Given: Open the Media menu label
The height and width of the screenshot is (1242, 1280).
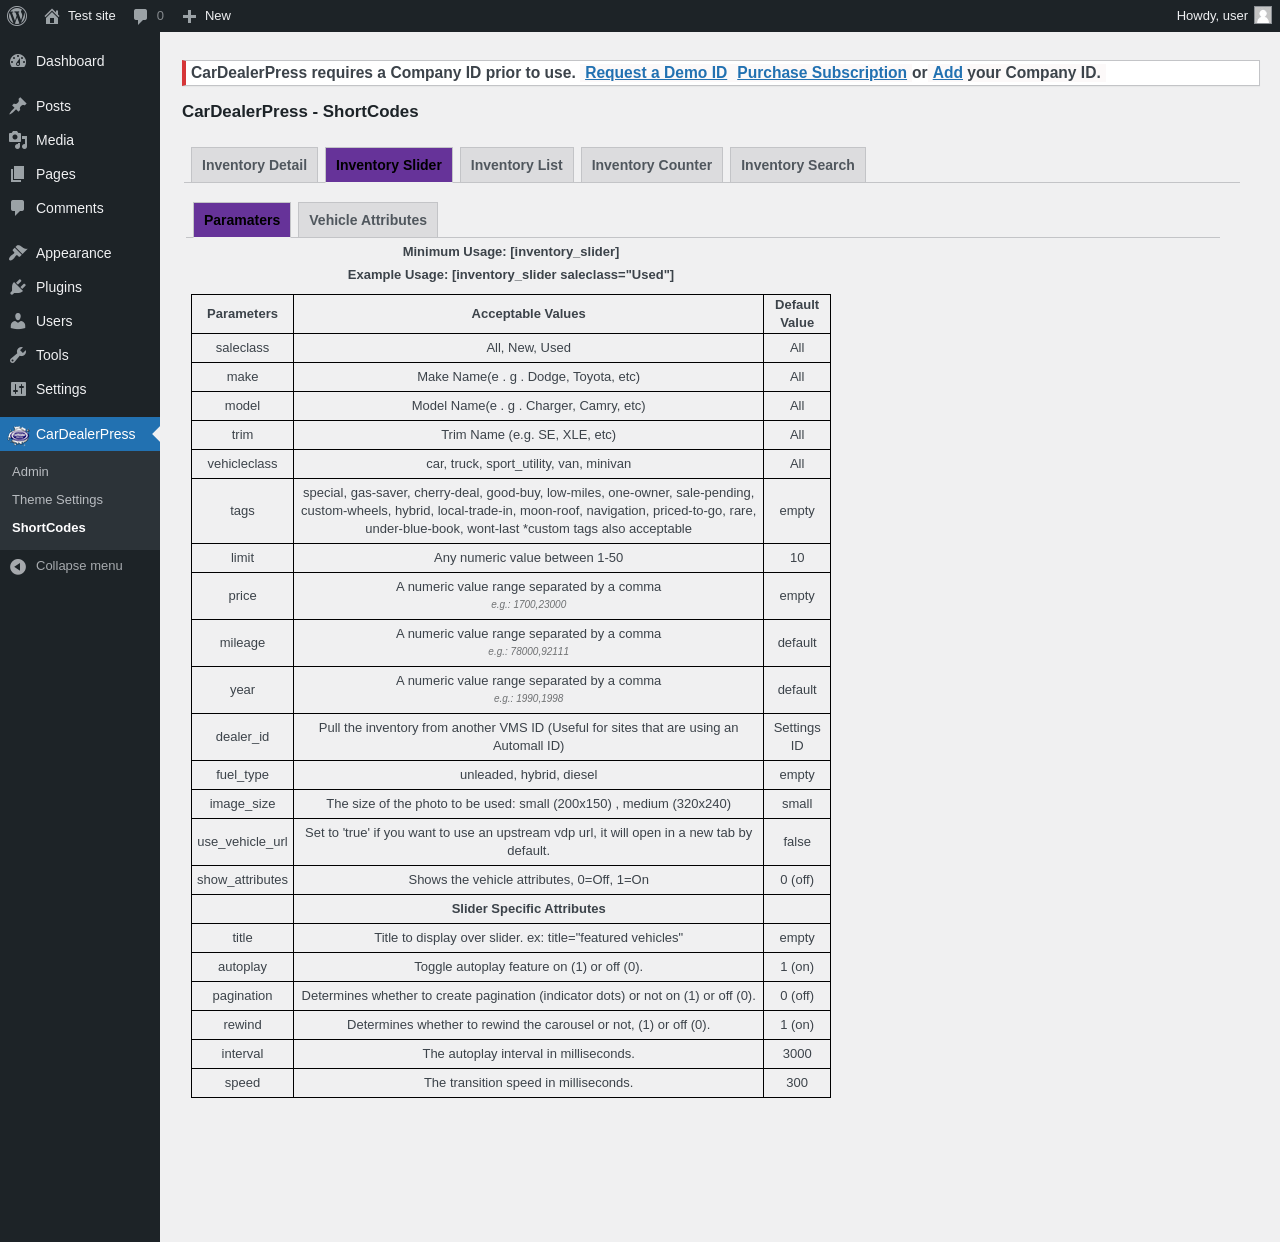Looking at the screenshot, I should coord(55,140).
